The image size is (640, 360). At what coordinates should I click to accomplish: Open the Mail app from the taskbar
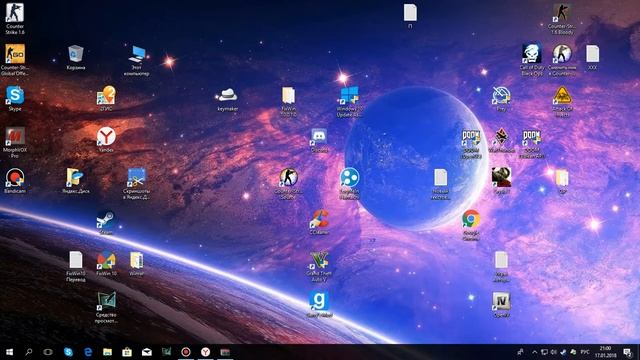(147, 352)
